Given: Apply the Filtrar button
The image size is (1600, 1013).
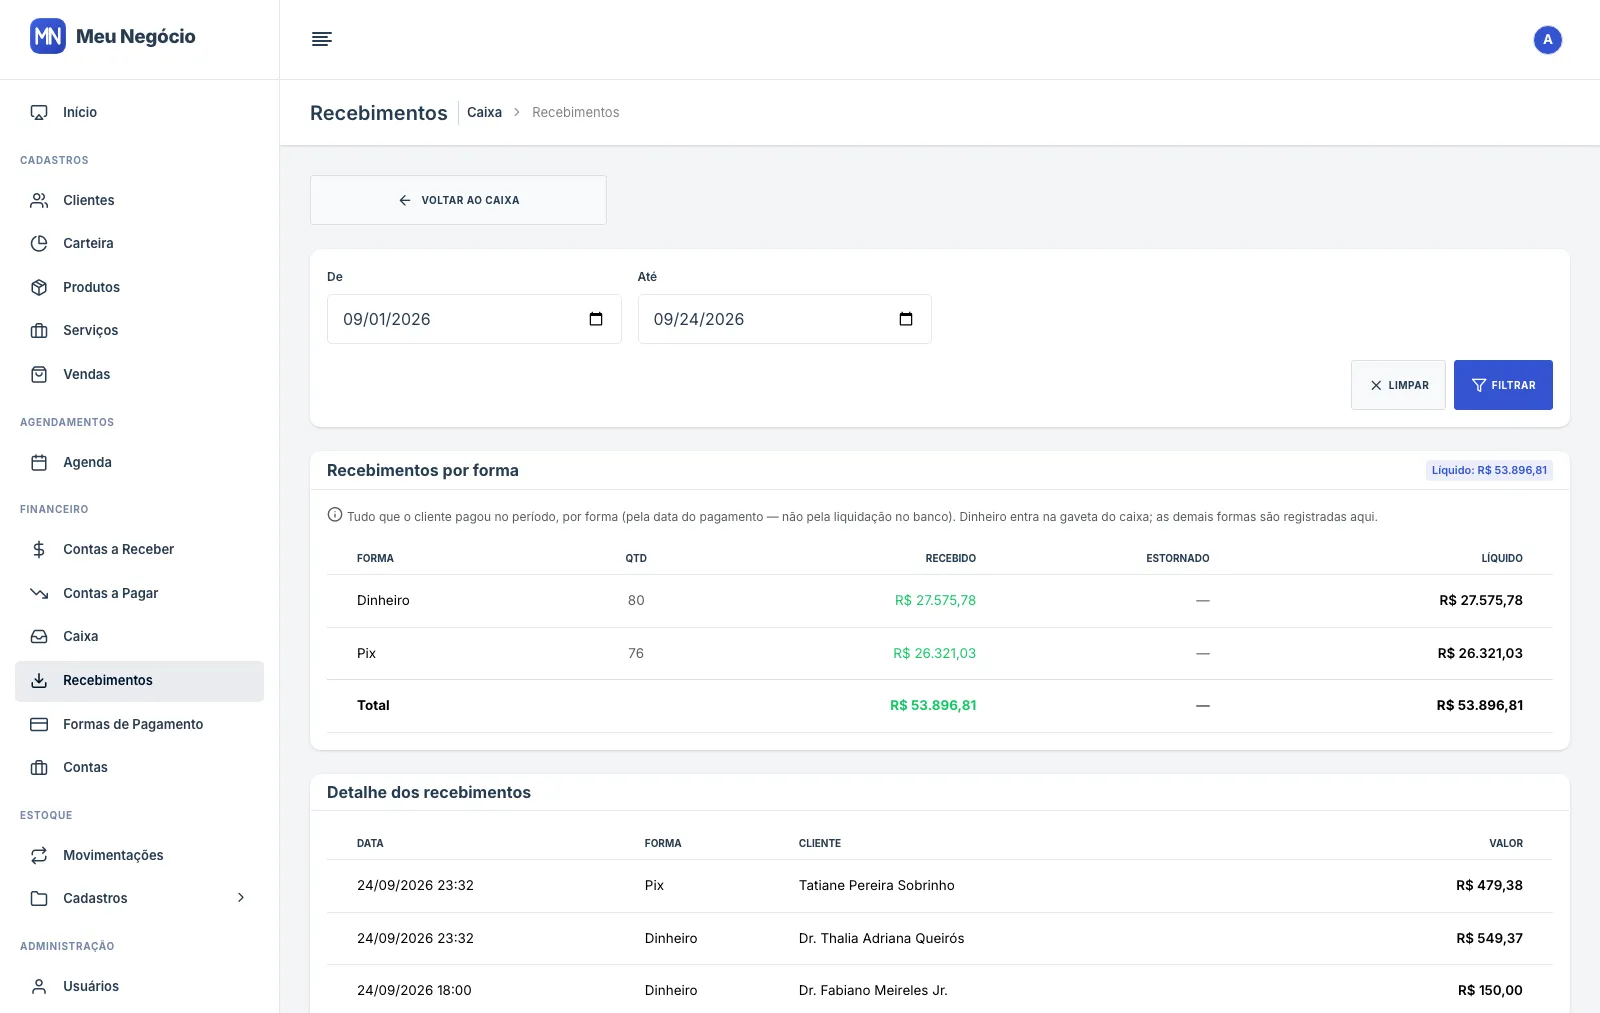Looking at the screenshot, I should point(1503,385).
